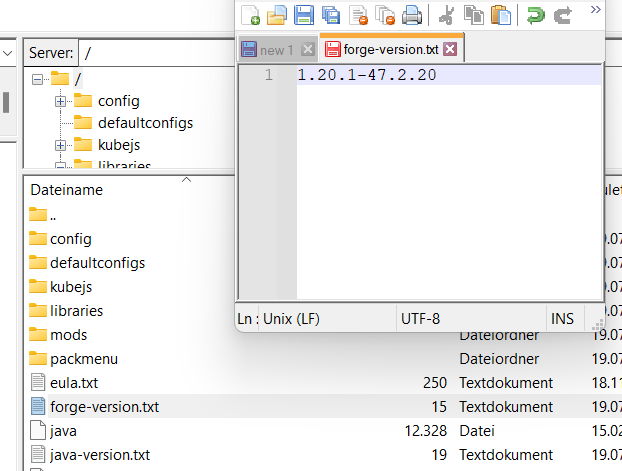Click the Copy toolbar icon
Image resolution: width=622 pixels, height=471 pixels.
click(x=474, y=15)
